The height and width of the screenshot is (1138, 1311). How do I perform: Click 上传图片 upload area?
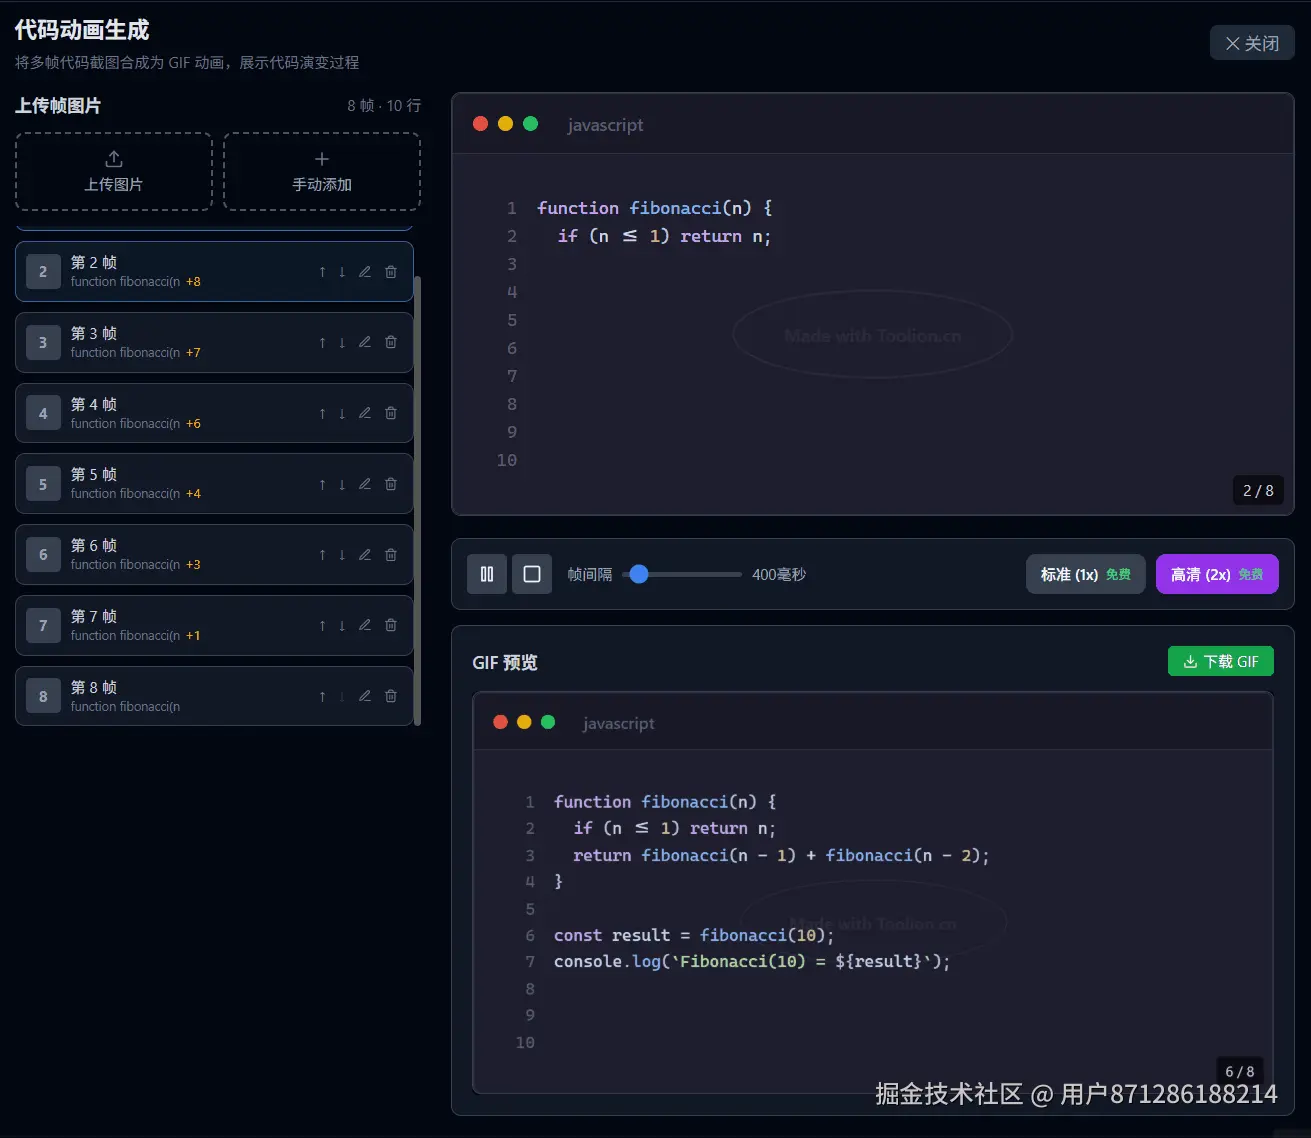pos(114,172)
